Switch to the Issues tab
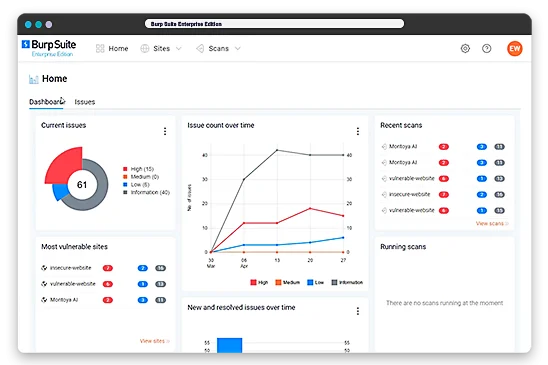 [x=85, y=102]
